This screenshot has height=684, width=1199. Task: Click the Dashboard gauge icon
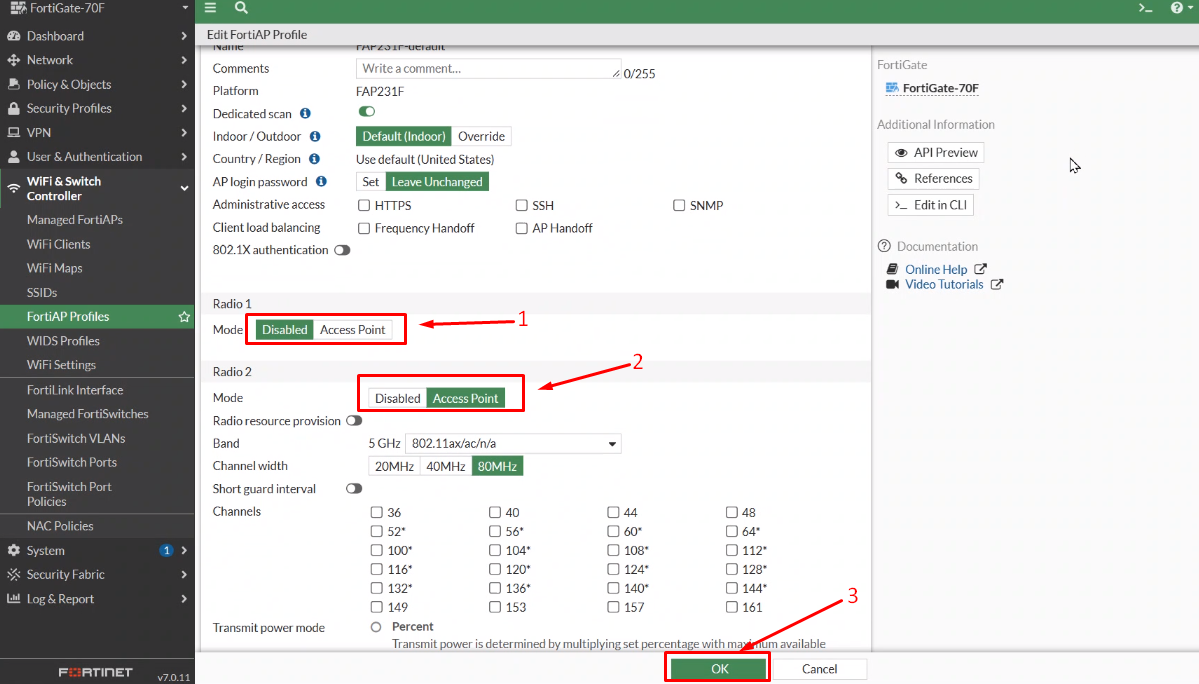click(13, 36)
